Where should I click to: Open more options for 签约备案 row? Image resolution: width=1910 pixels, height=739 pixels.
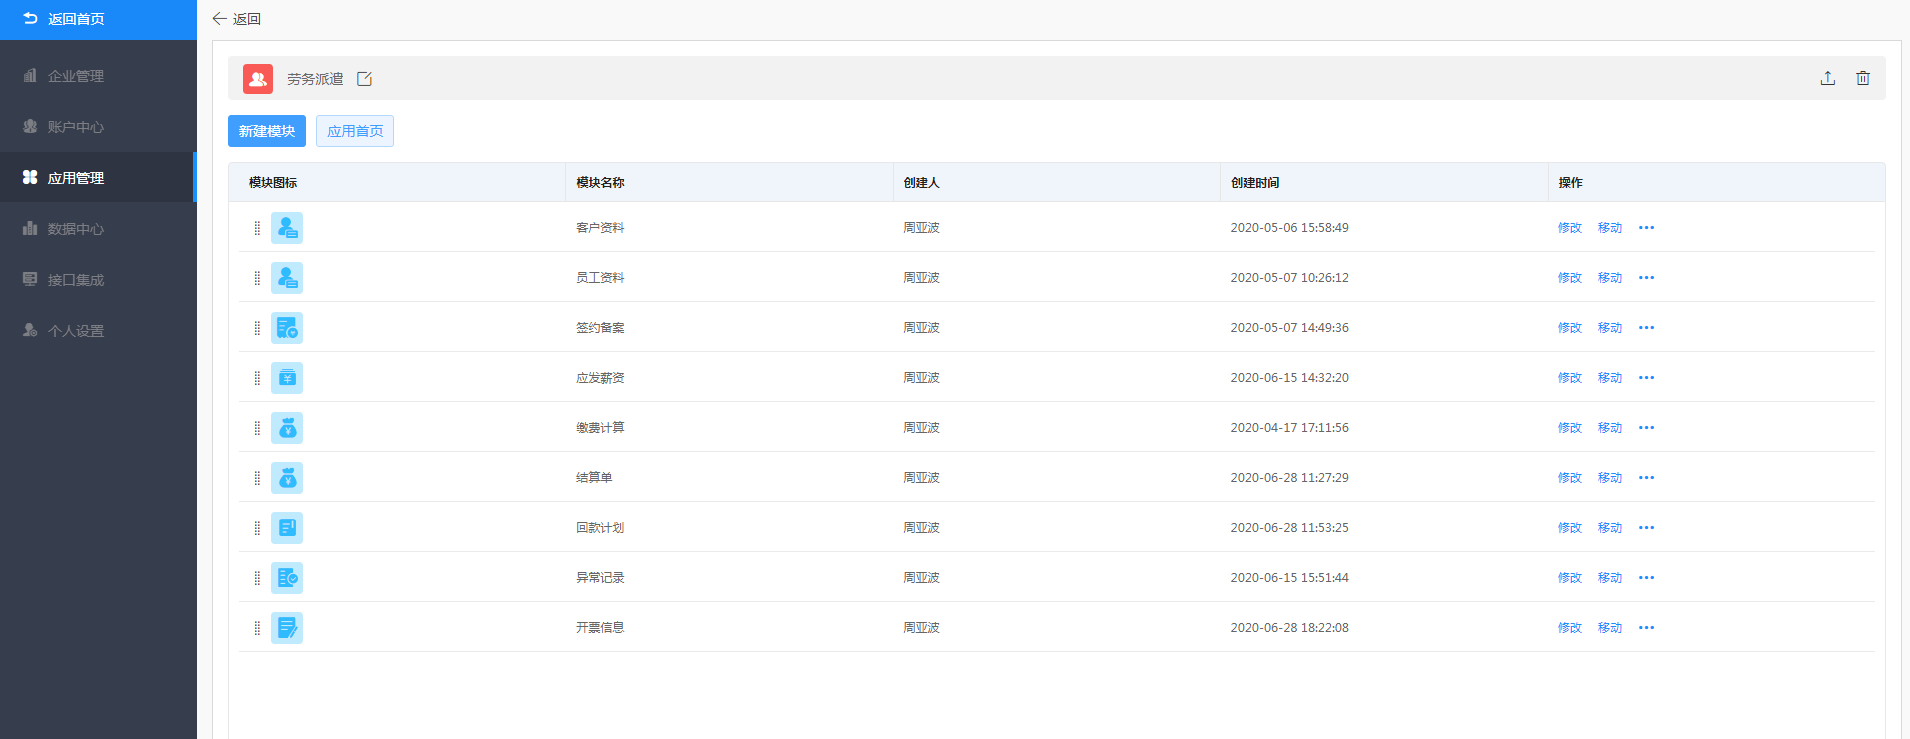tap(1646, 328)
